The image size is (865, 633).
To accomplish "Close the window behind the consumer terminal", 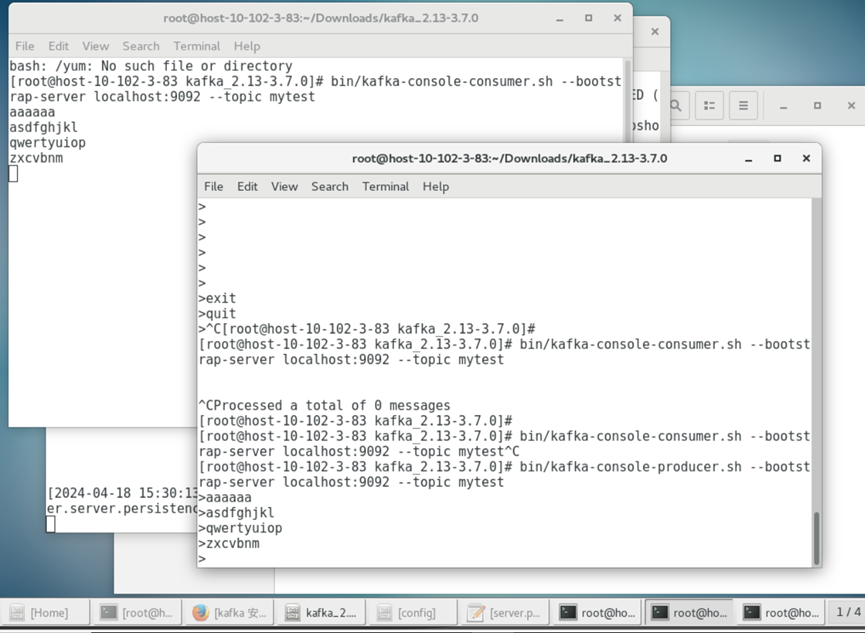I will tap(655, 31).
